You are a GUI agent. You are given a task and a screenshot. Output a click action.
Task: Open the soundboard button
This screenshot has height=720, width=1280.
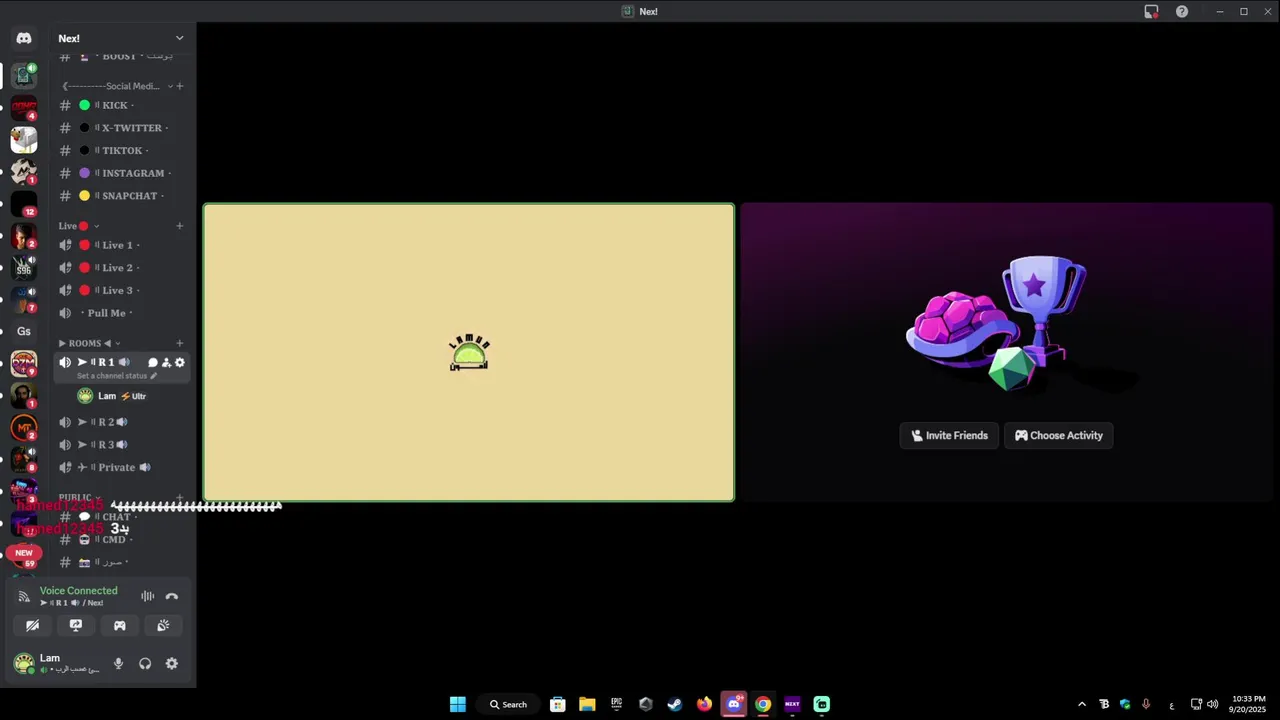pos(163,626)
